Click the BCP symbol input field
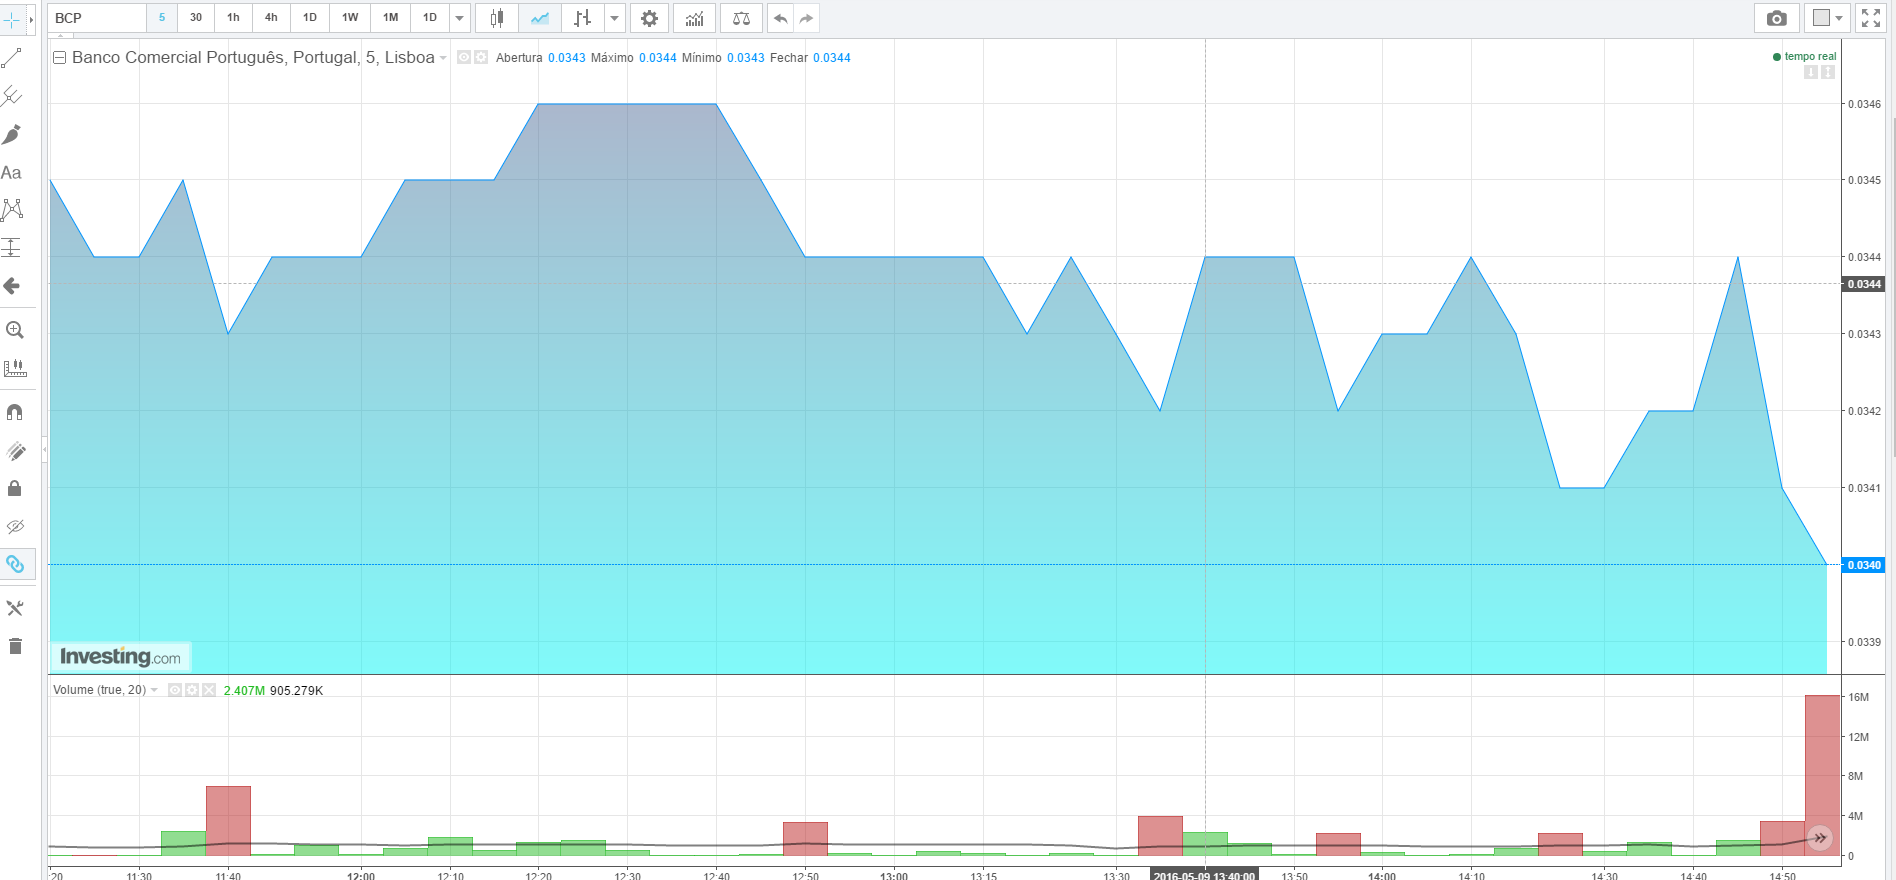1896x880 pixels. (97, 18)
